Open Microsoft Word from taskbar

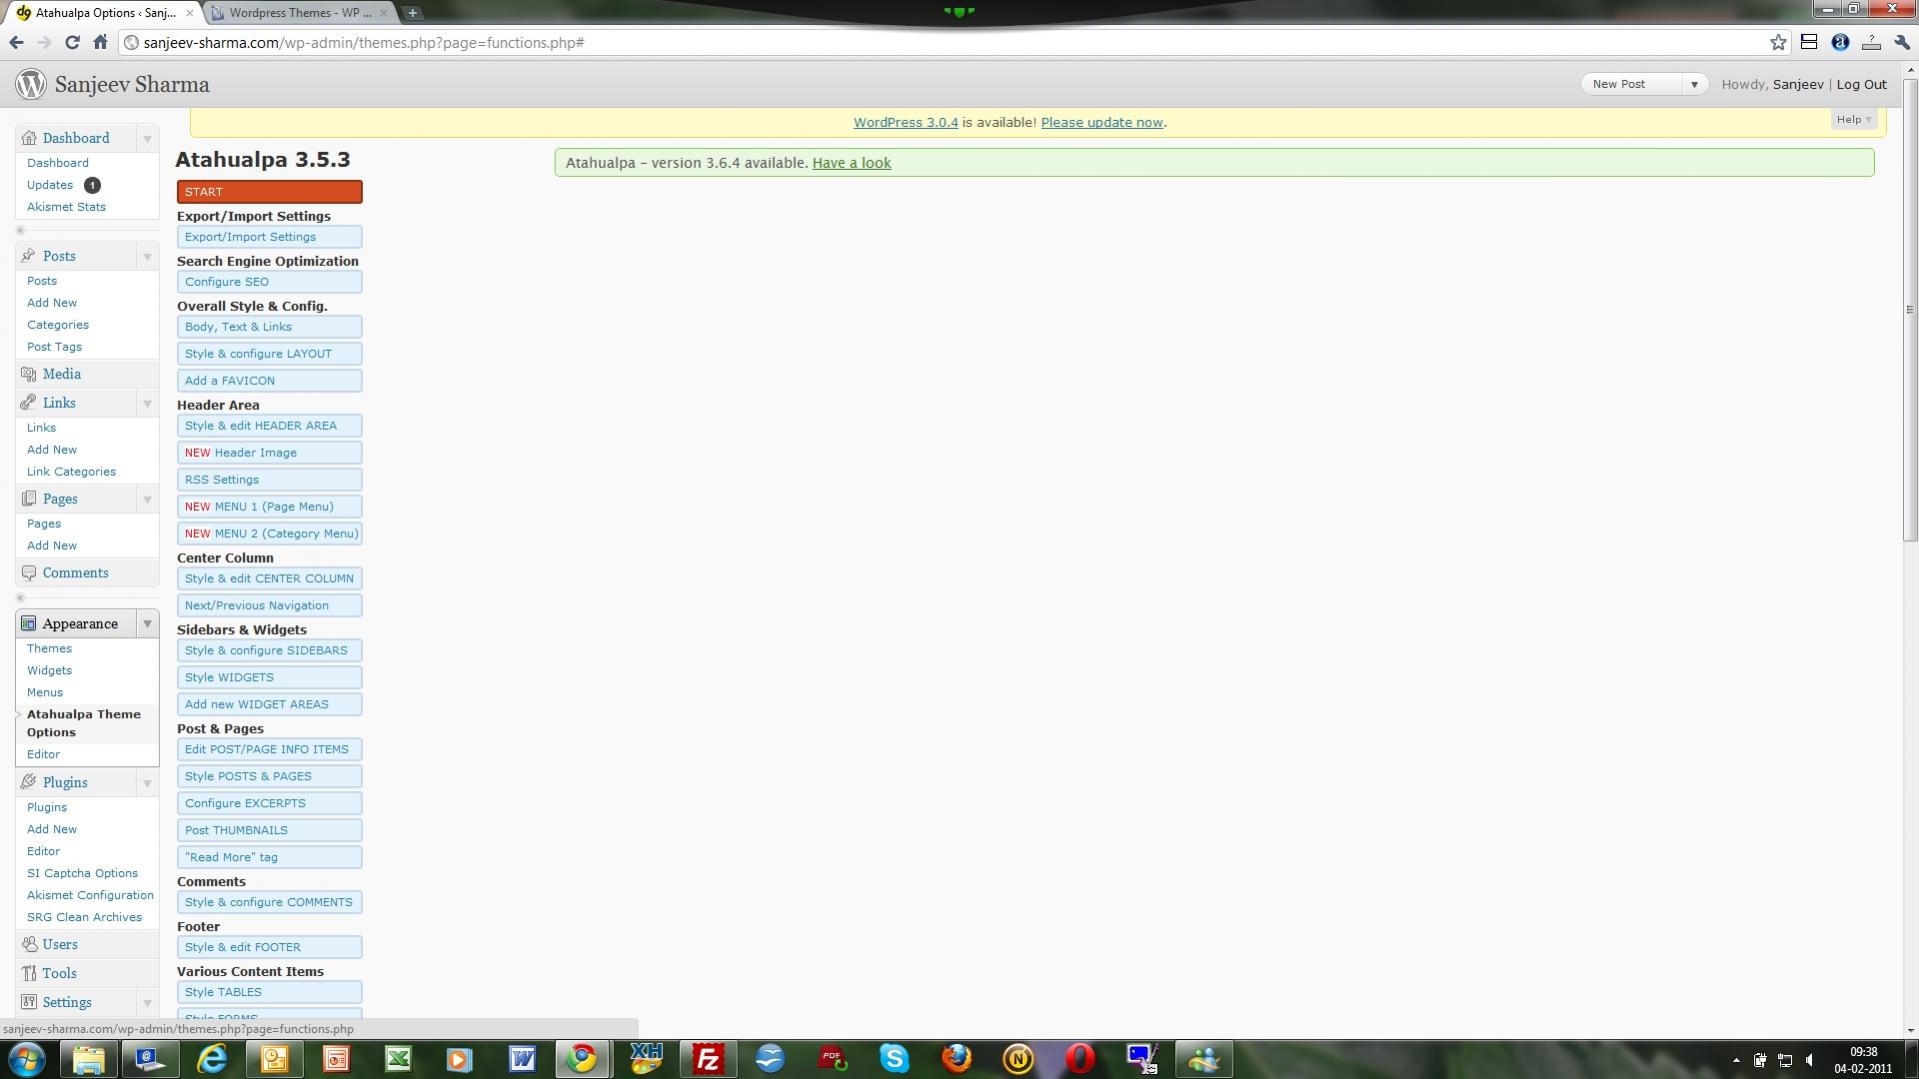[x=522, y=1058]
